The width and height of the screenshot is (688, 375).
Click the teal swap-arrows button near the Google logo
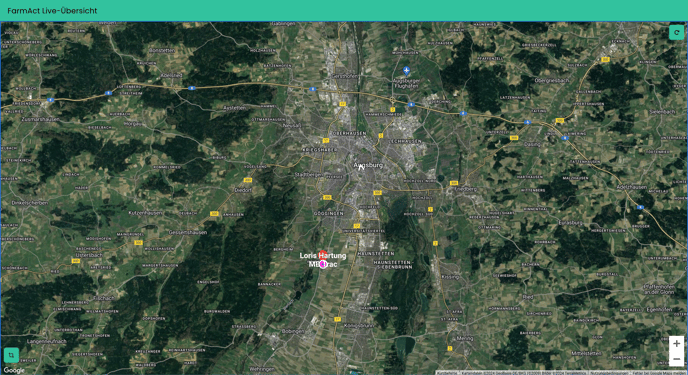11,355
